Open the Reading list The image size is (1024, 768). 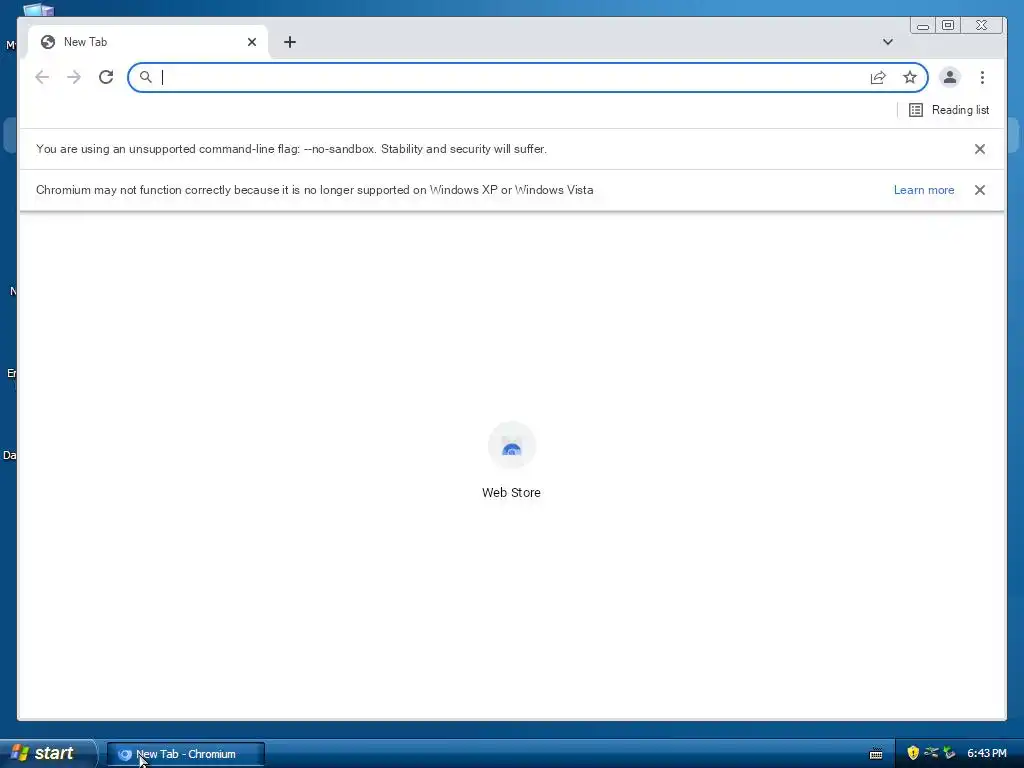pyautogui.click(x=949, y=110)
